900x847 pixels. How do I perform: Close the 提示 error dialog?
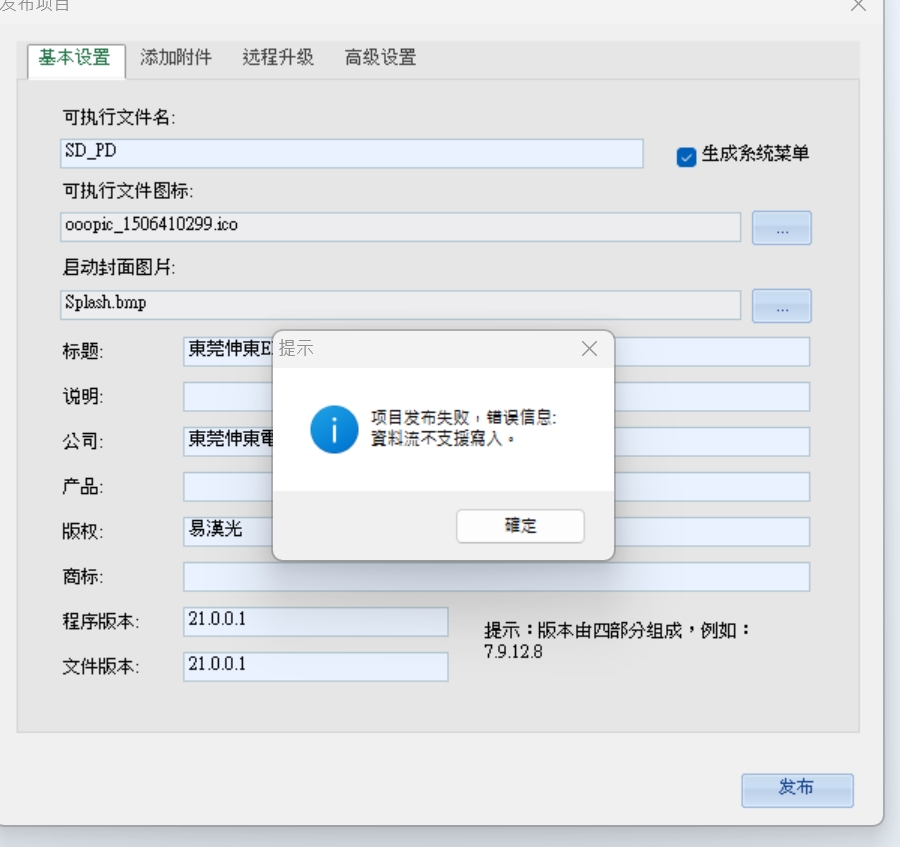(589, 349)
